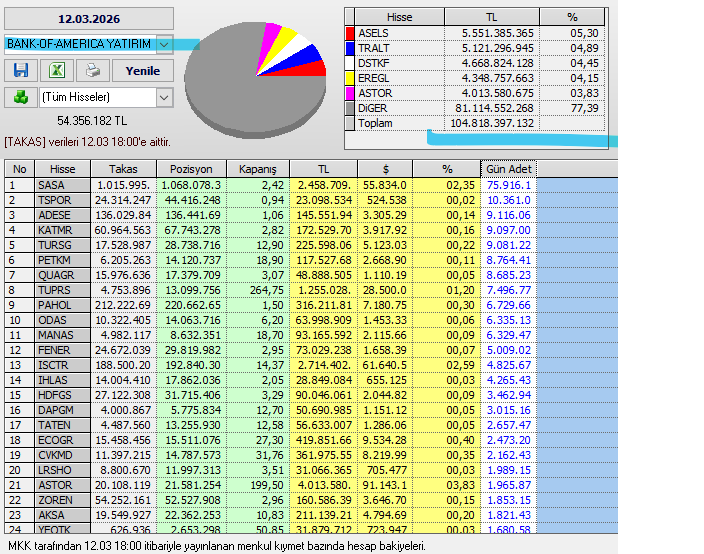
Task: Click the gray DİGER legend swatch
Action: pyautogui.click(x=350, y=108)
